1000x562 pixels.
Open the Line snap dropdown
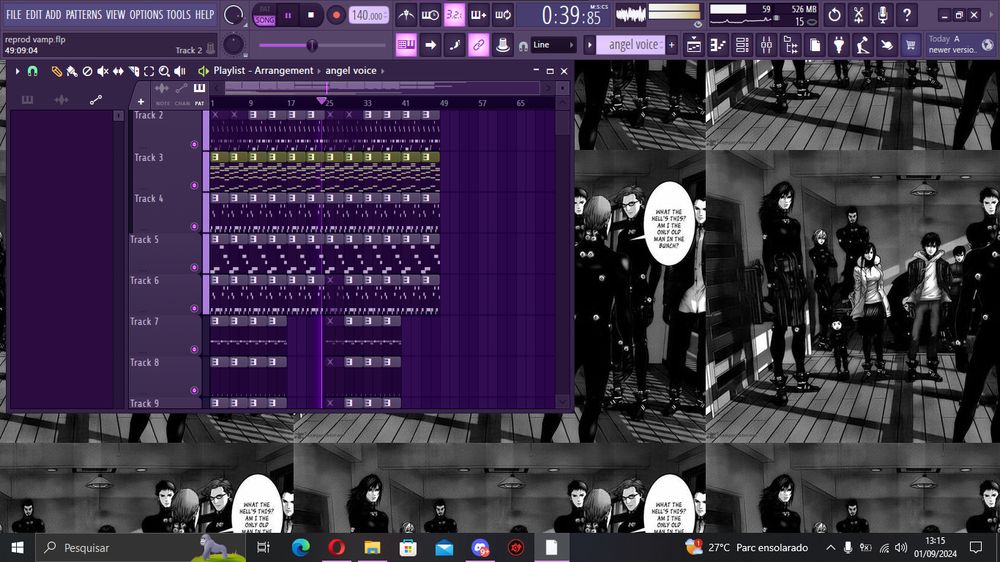click(x=553, y=45)
